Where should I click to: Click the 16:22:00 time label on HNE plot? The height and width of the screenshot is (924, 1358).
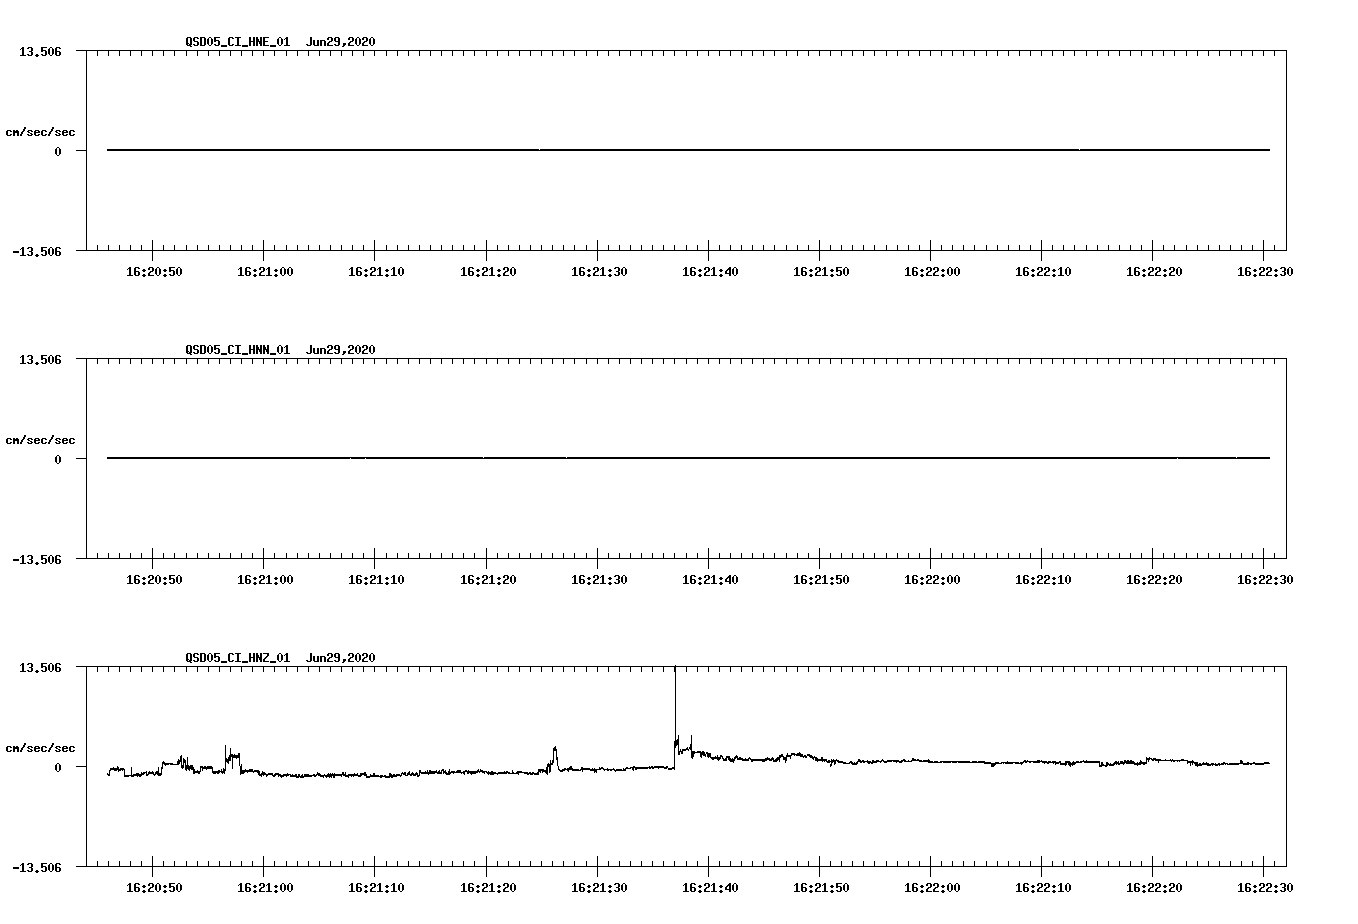click(x=931, y=272)
